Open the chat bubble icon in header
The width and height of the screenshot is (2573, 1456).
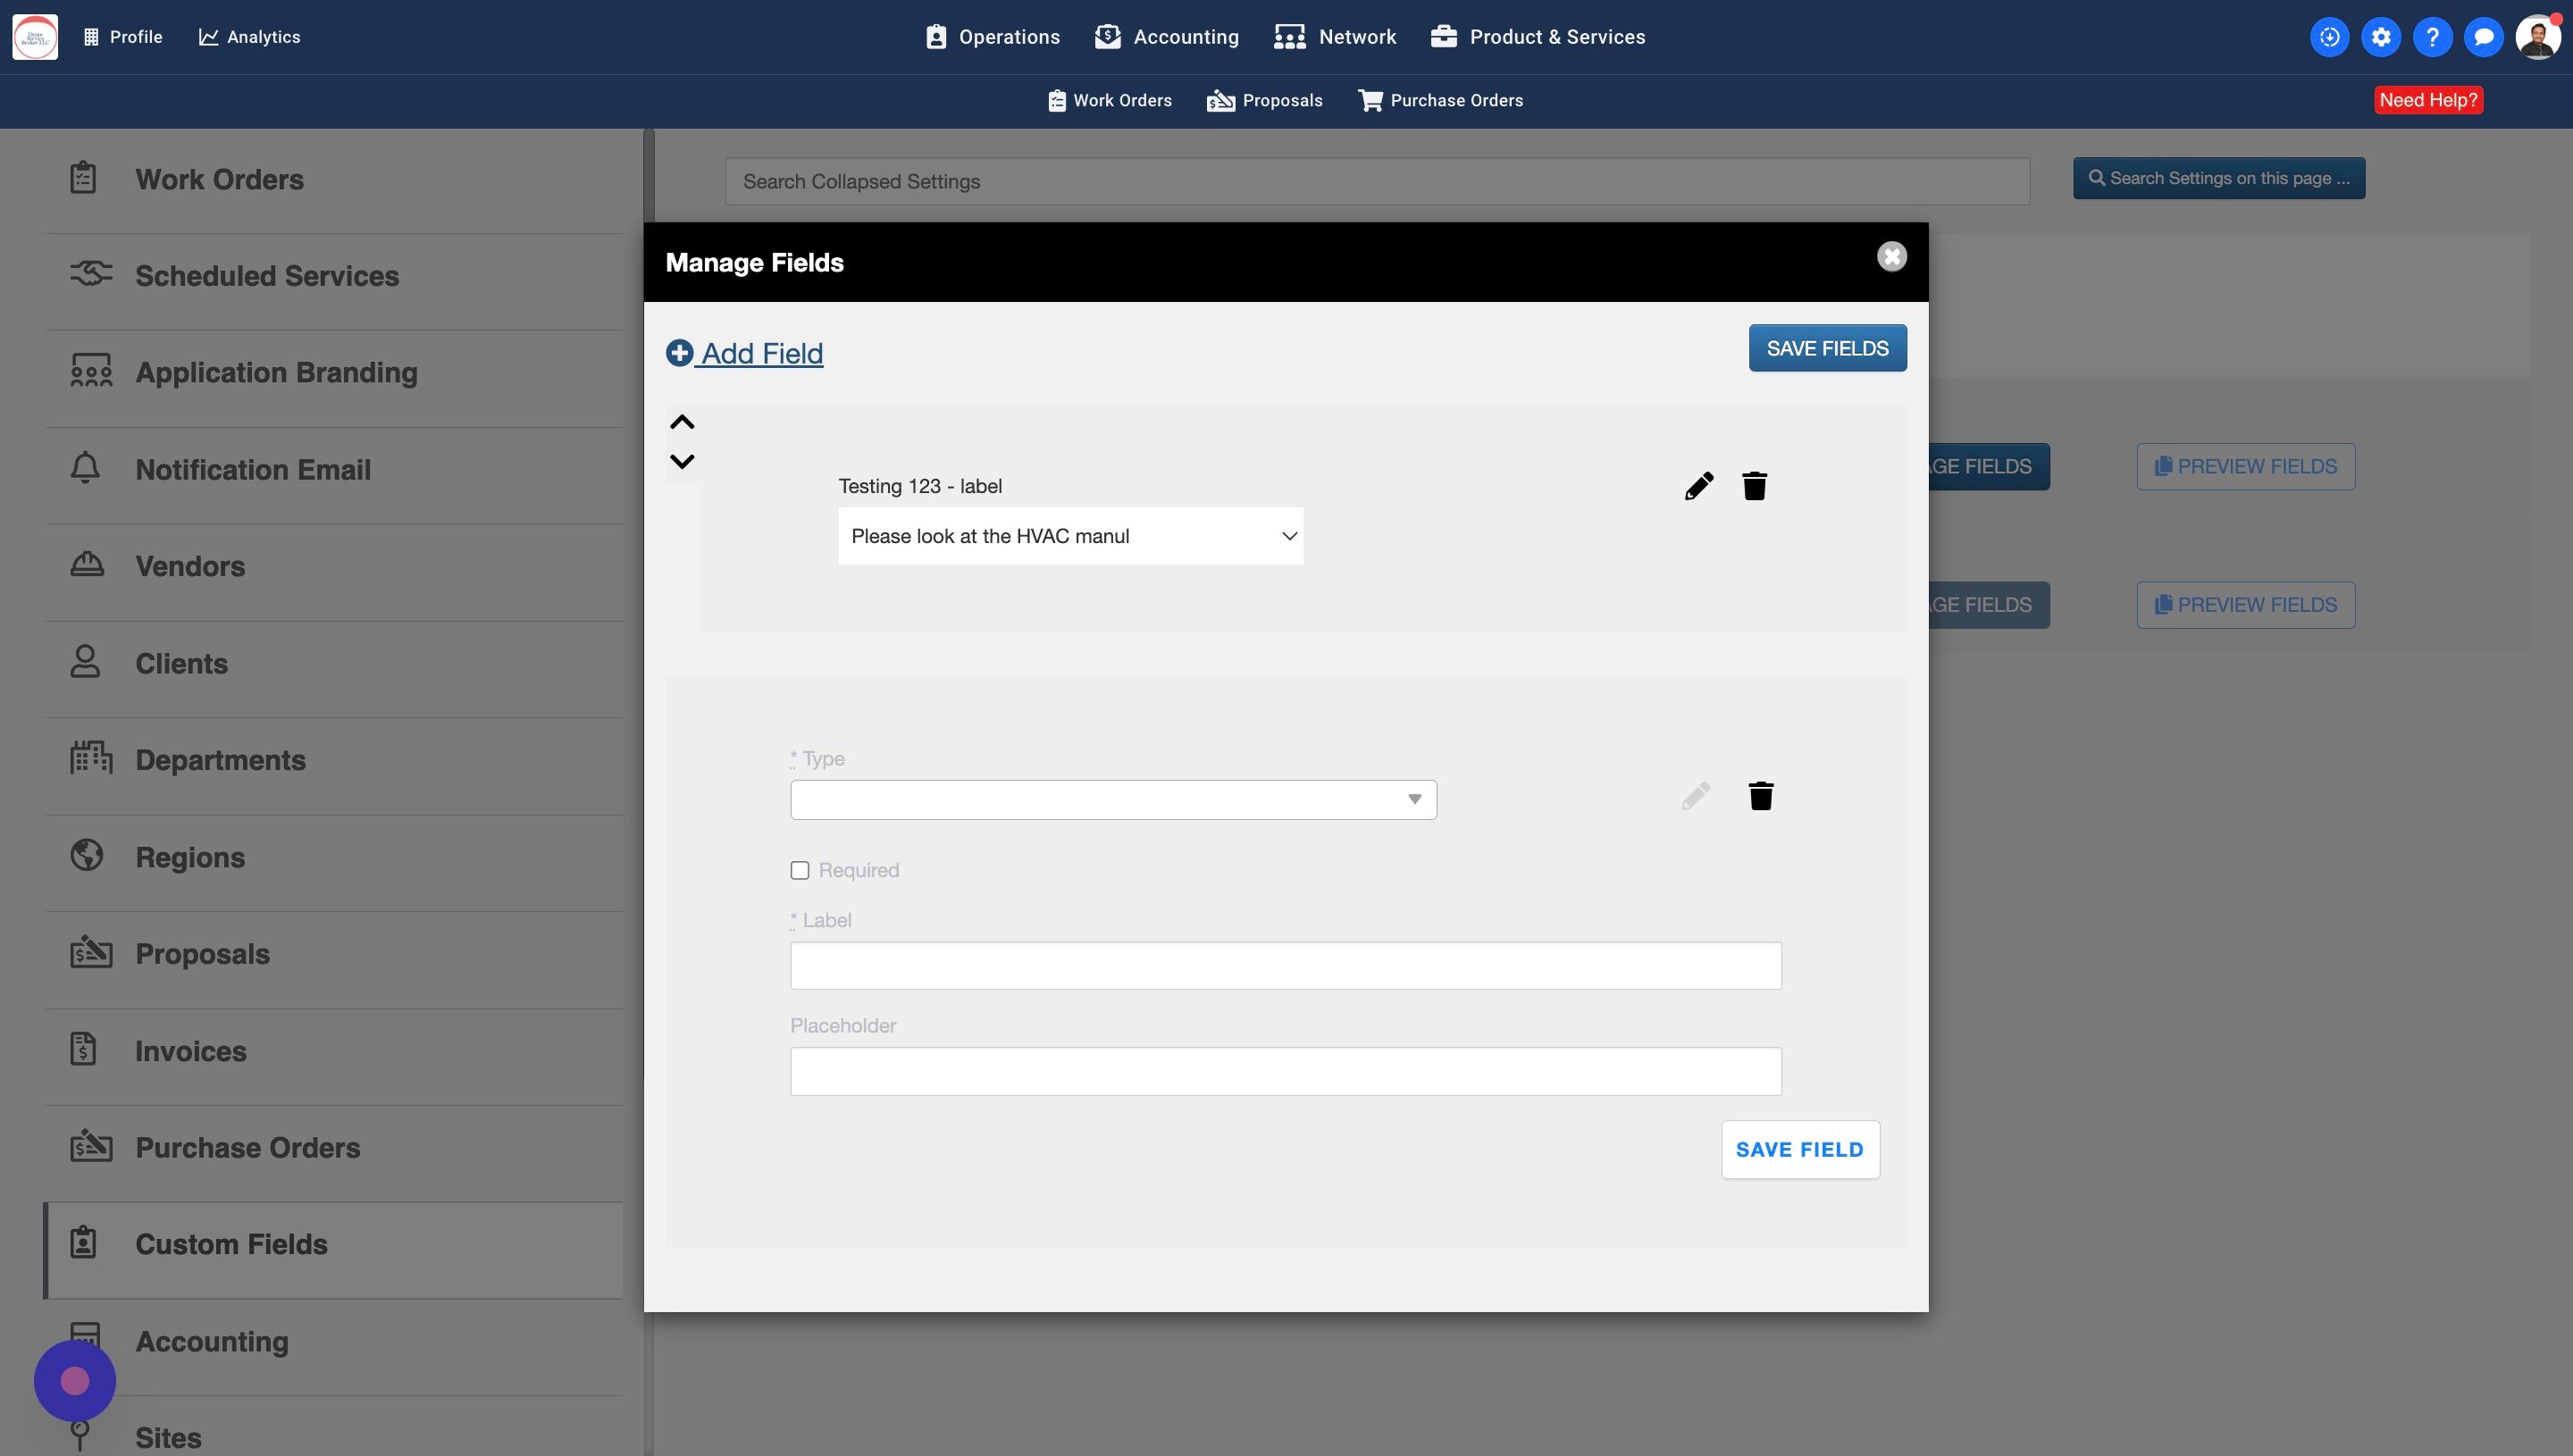[2483, 37]
